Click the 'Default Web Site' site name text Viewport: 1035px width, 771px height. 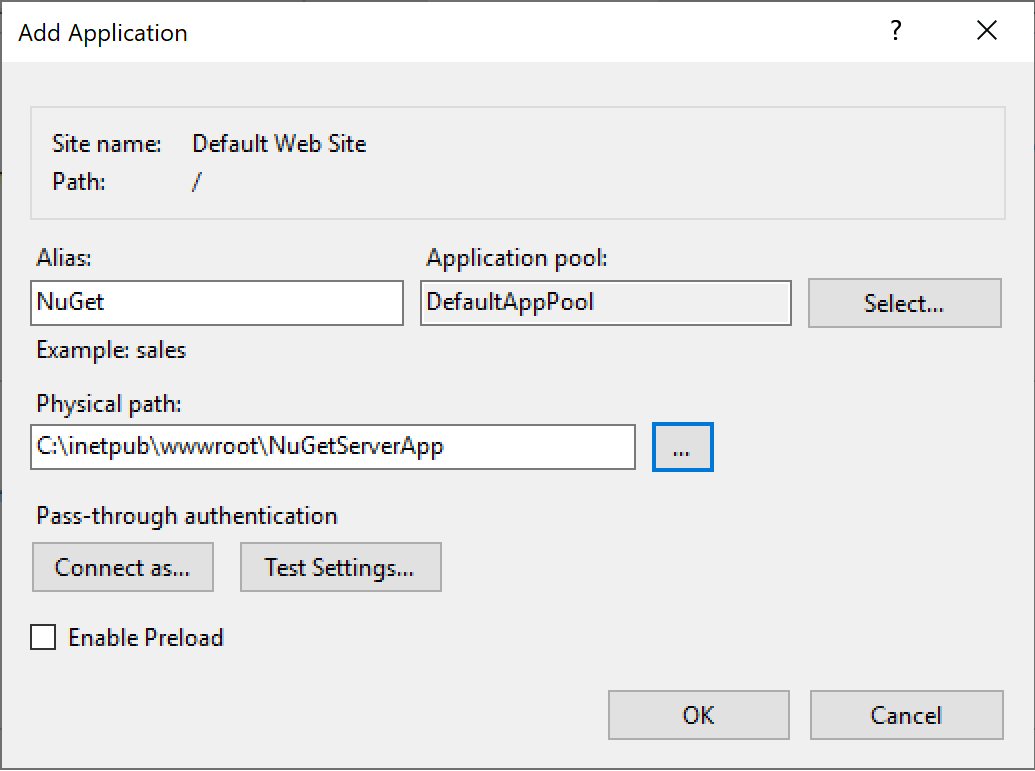[x=279, y=143]
